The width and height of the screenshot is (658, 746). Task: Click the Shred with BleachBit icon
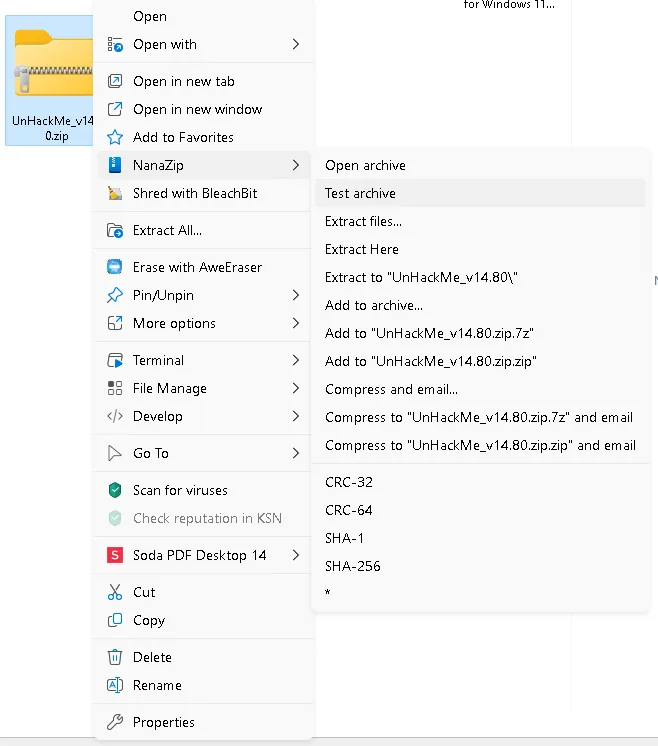(x=115, y=193)
